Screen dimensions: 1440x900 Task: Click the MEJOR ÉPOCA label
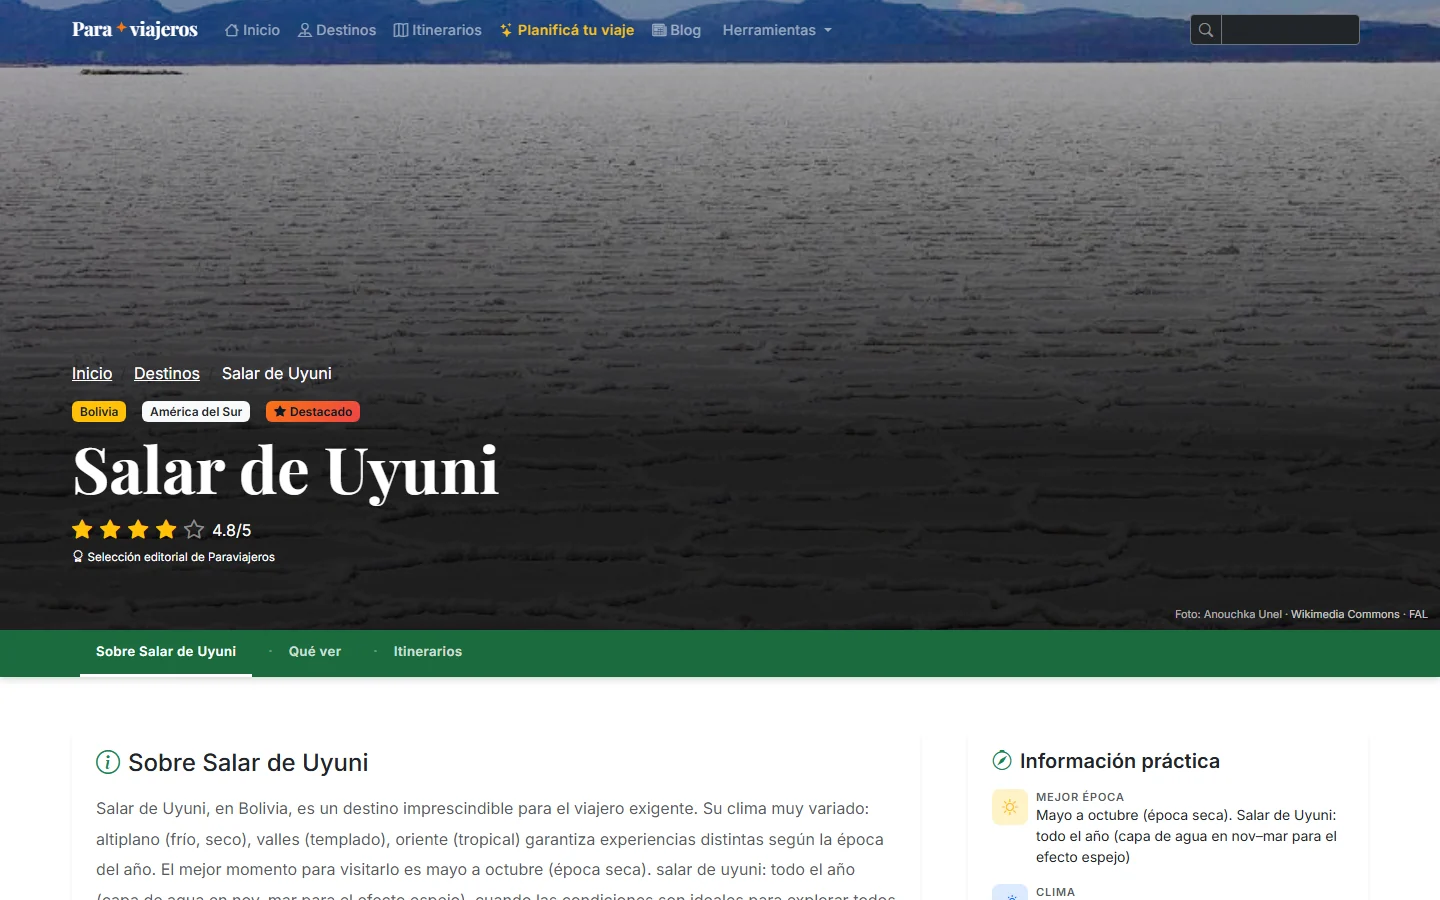(1080, 797)
